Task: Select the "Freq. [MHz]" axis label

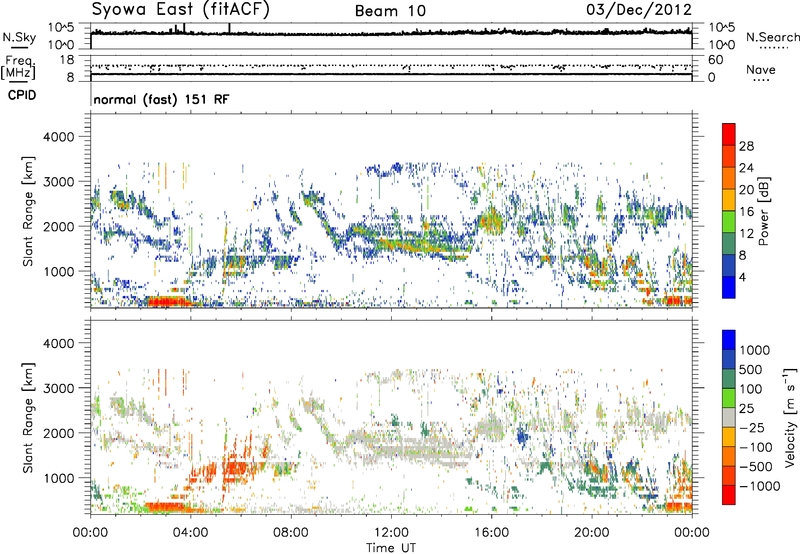Action: tap(19, 67)
